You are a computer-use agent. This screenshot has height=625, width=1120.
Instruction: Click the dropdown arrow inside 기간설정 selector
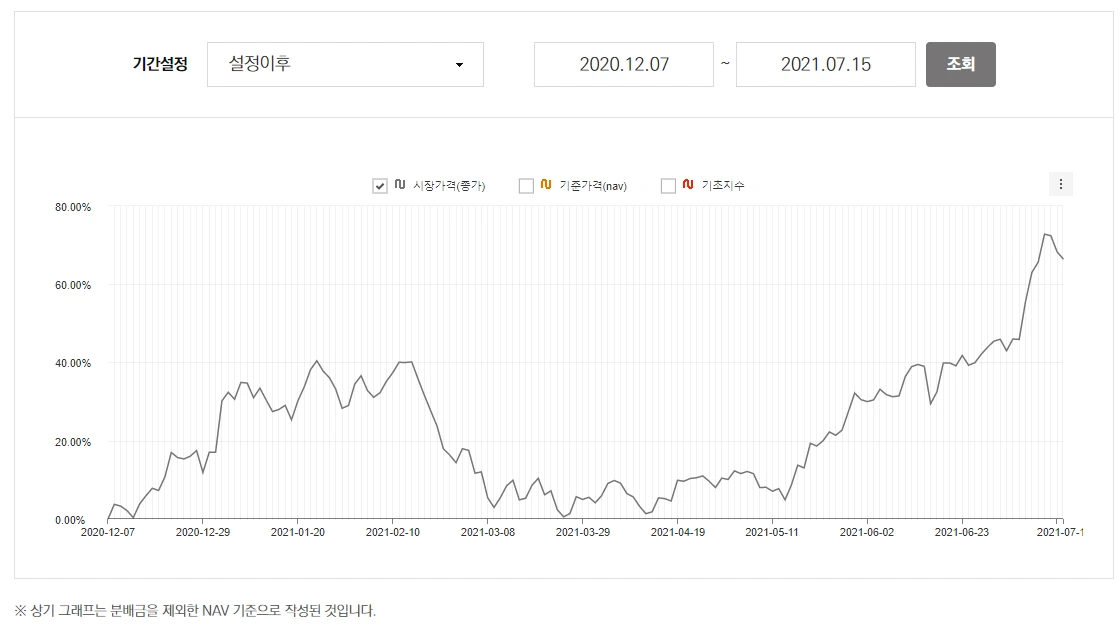(460, 64)
